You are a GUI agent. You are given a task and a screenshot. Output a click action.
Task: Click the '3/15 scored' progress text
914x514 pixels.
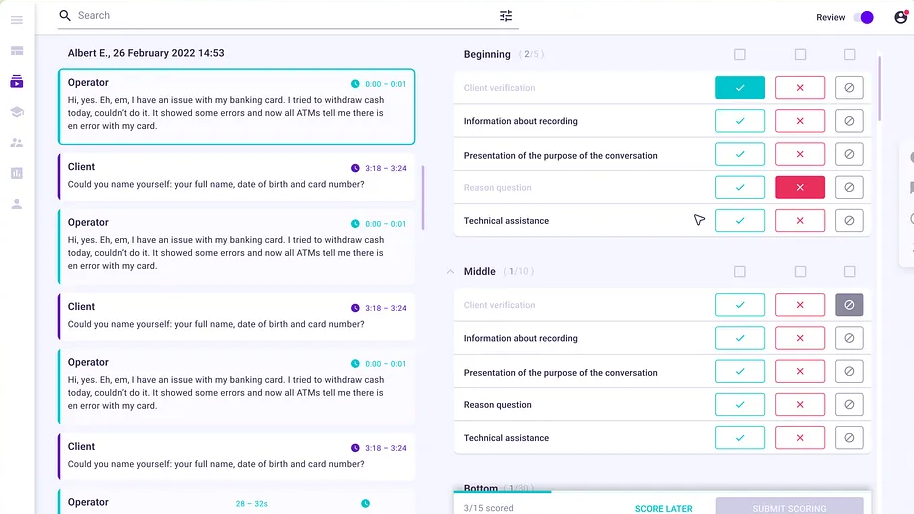488,508
